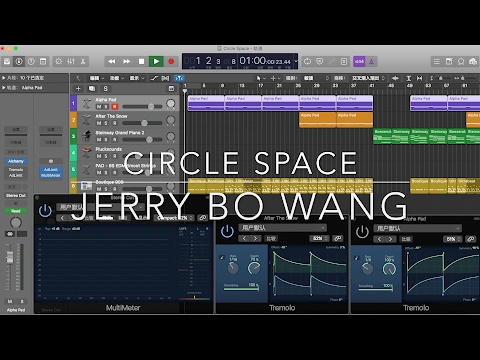Viewport: 480px width, 360px height.
Task: Disable record on Alpha Pad track
Action: 115,106
